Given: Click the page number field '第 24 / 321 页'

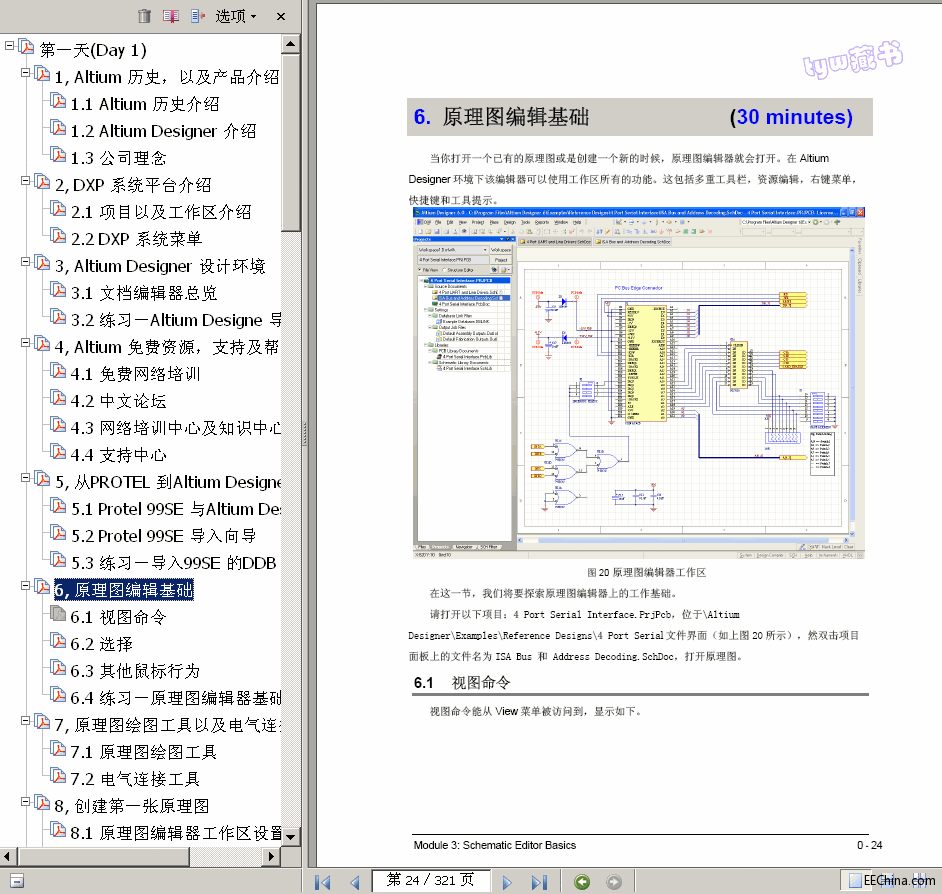Looking at the screenshot, I should point(430,880).
